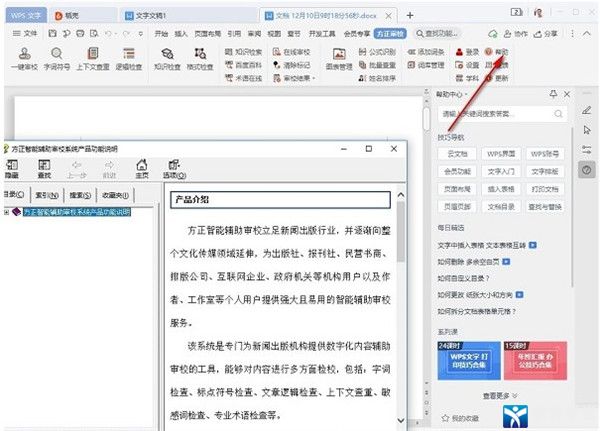Viewport: 600px width, 431px height.
Task: Expand the 方正智能辅助审校系统 tree node
Action: [6, 212]
